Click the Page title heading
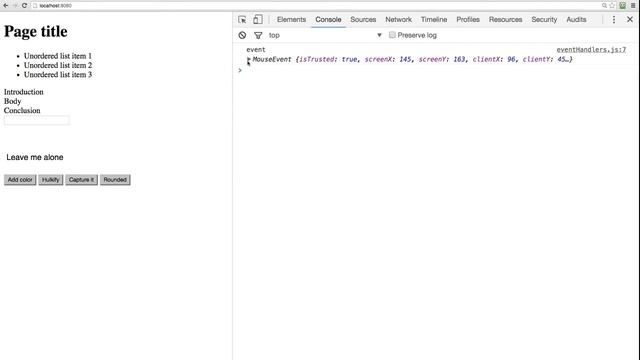Screen dimensions: 640x360 [36, 31]
